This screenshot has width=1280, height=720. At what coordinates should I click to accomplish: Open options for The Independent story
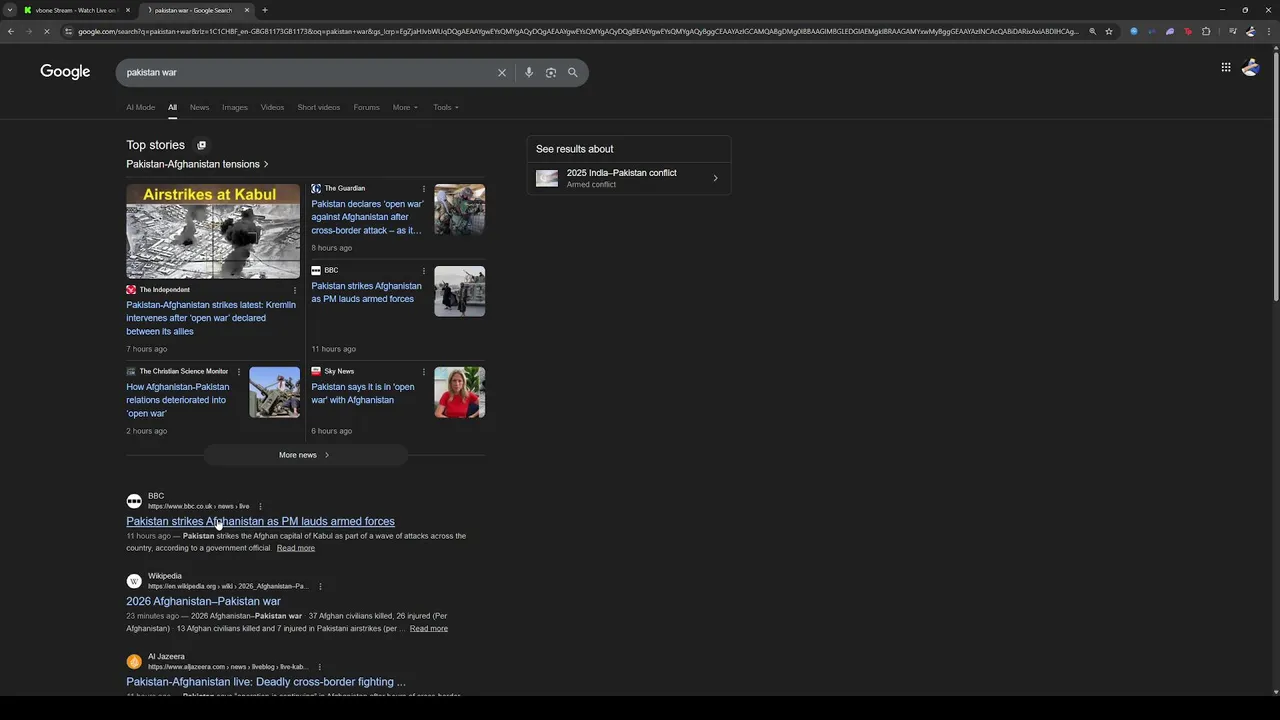[294, 291]
